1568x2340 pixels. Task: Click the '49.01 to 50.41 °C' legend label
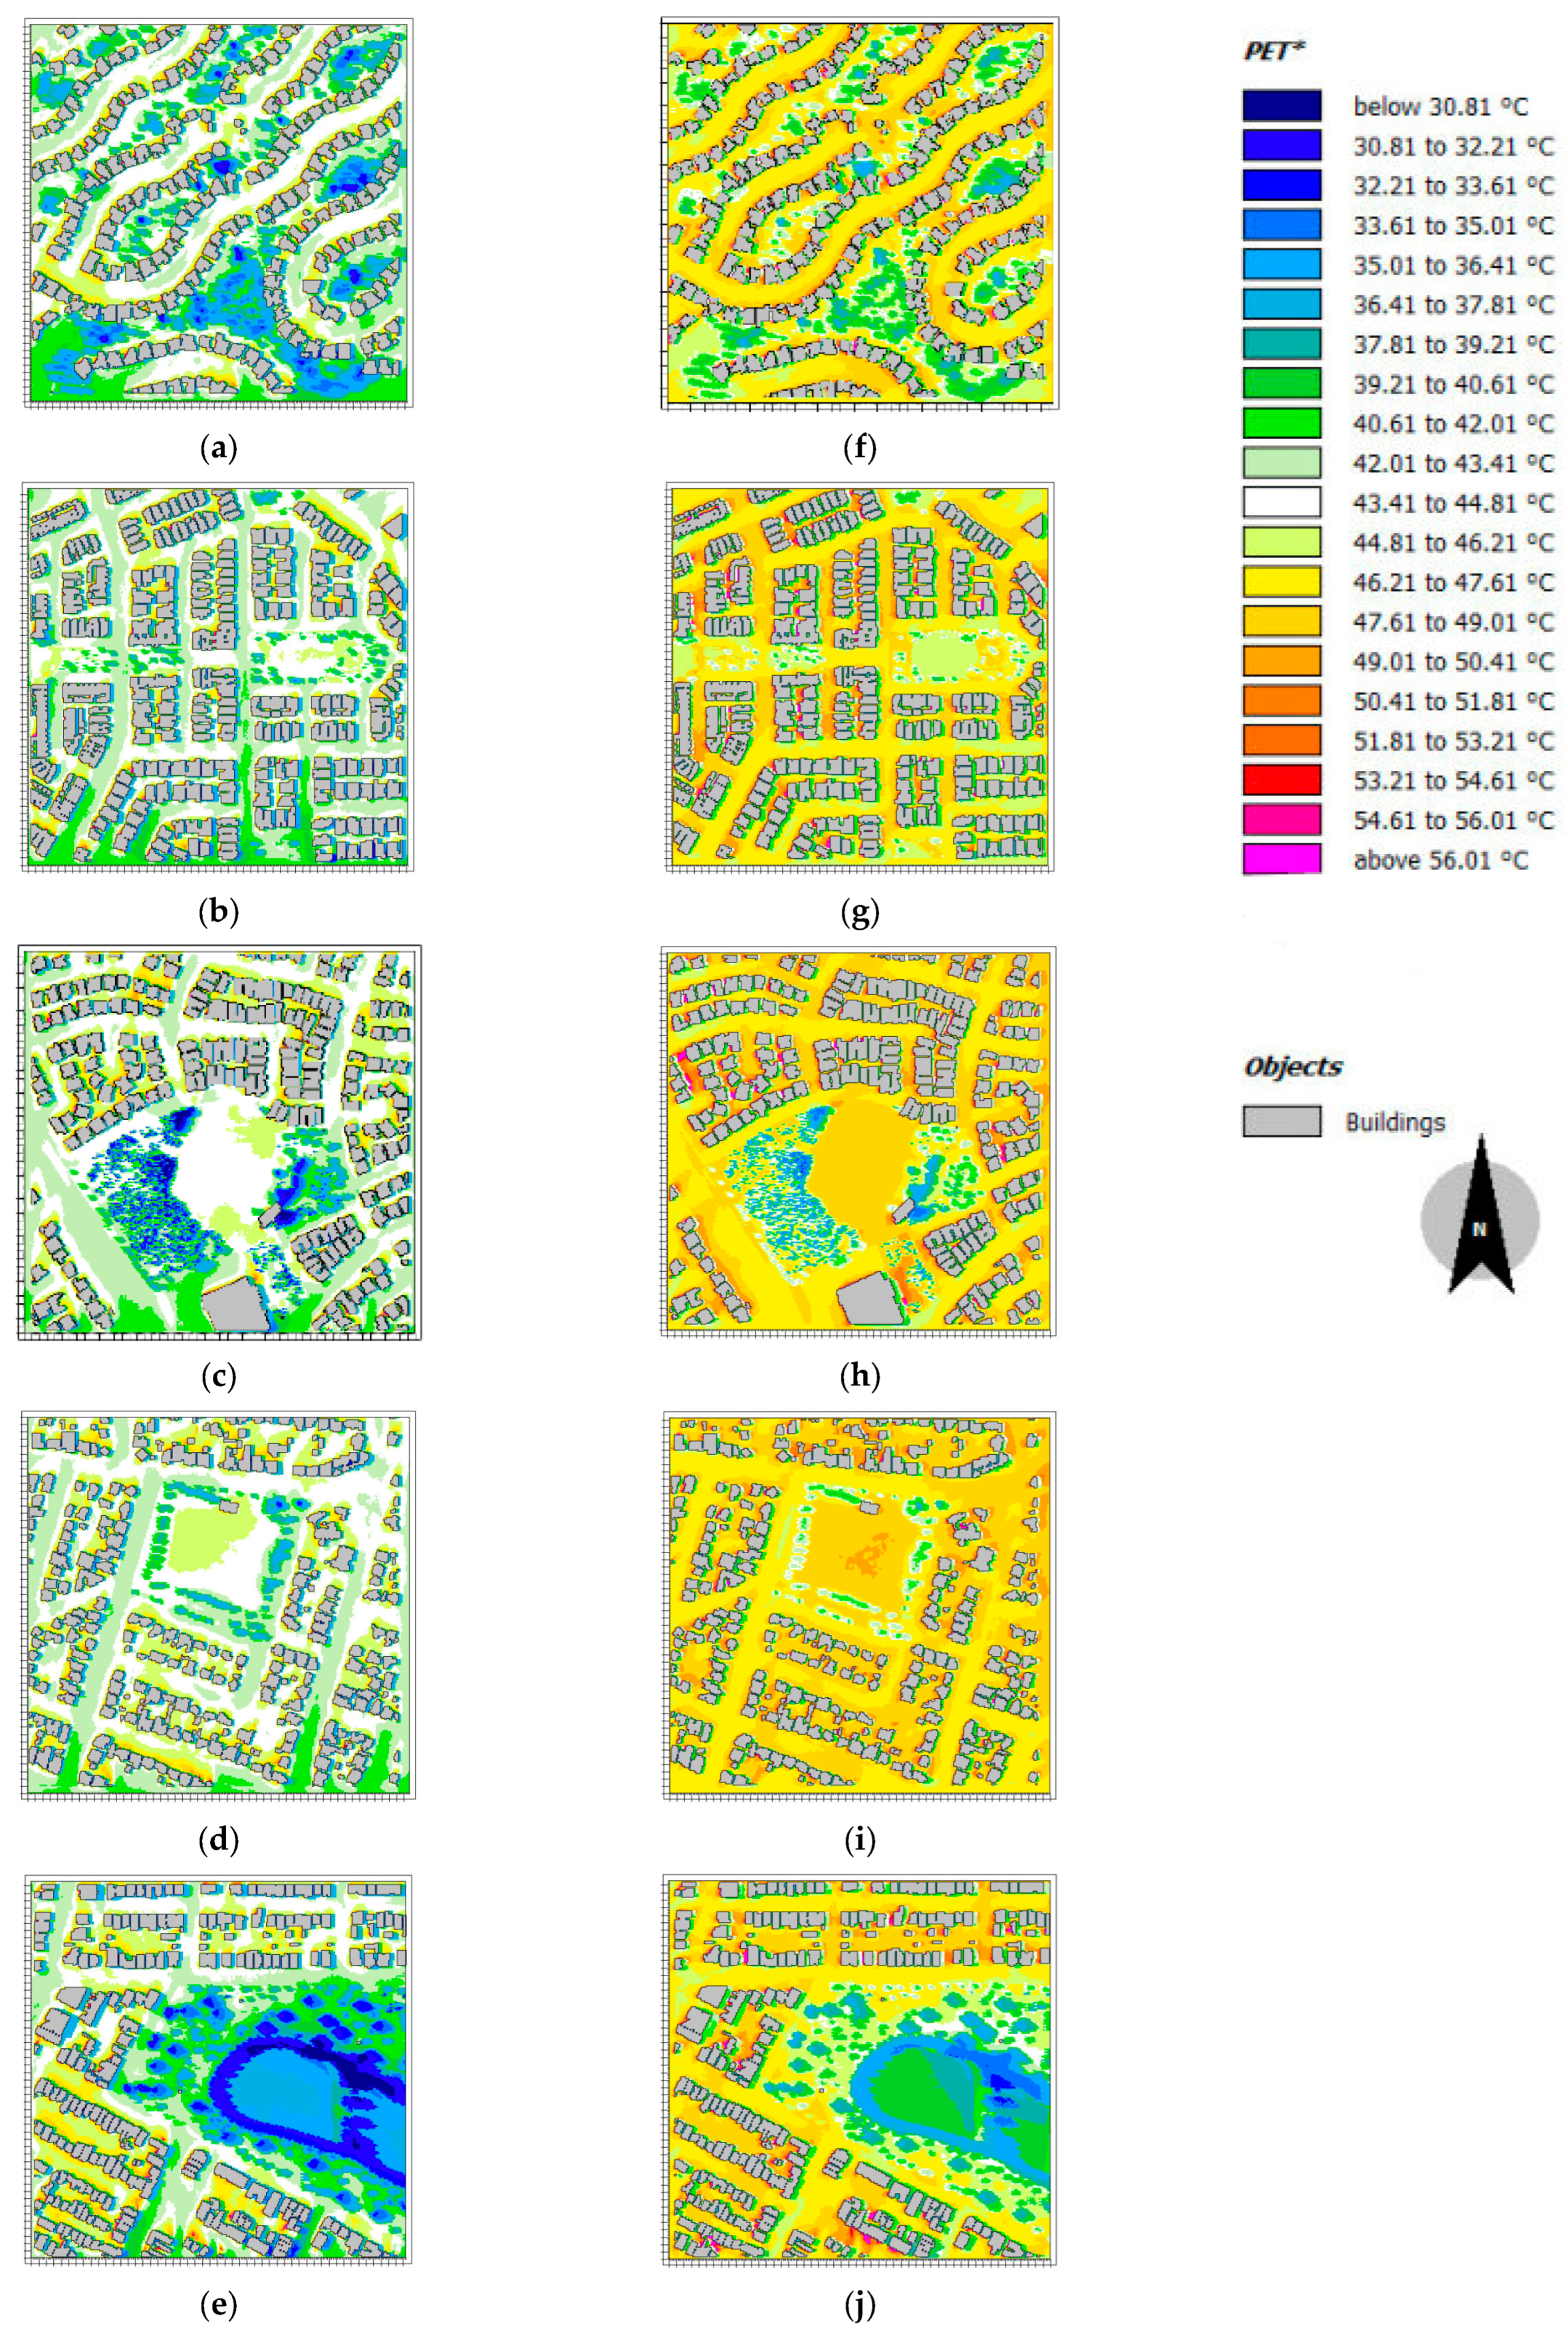[x=1453, y=661]
